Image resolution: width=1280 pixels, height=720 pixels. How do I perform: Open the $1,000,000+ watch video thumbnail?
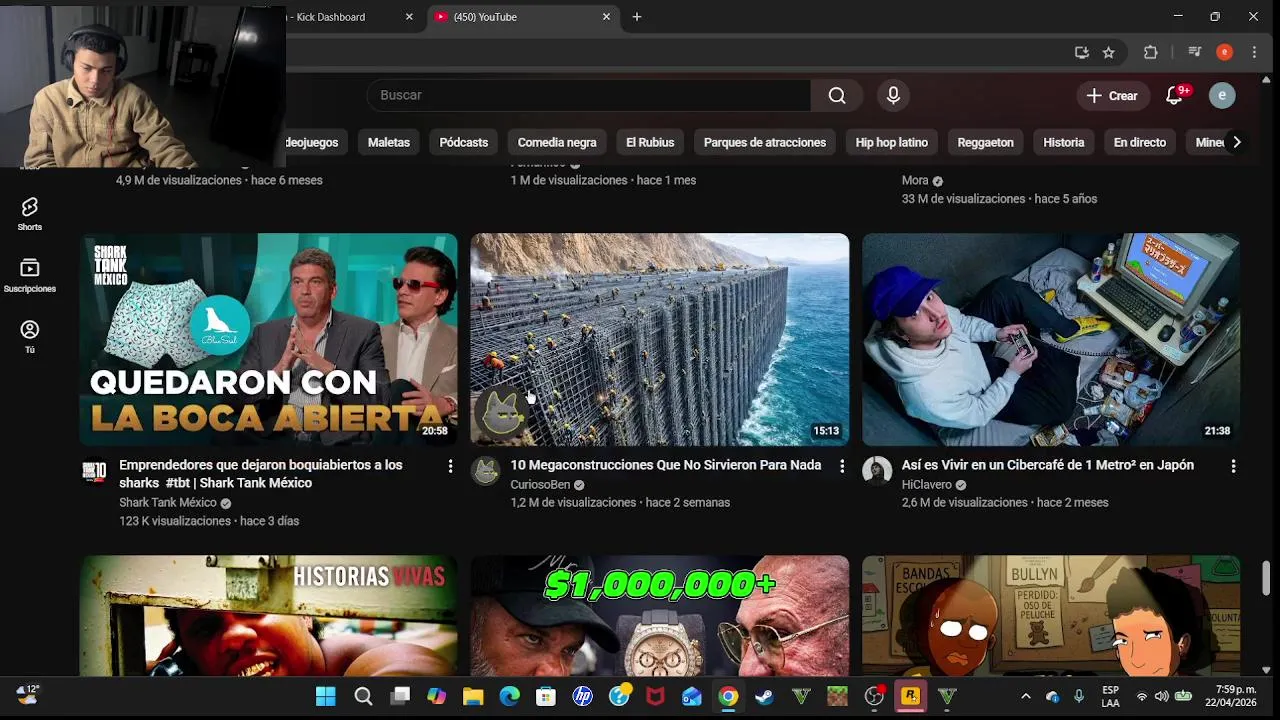(x=660, y=616)
